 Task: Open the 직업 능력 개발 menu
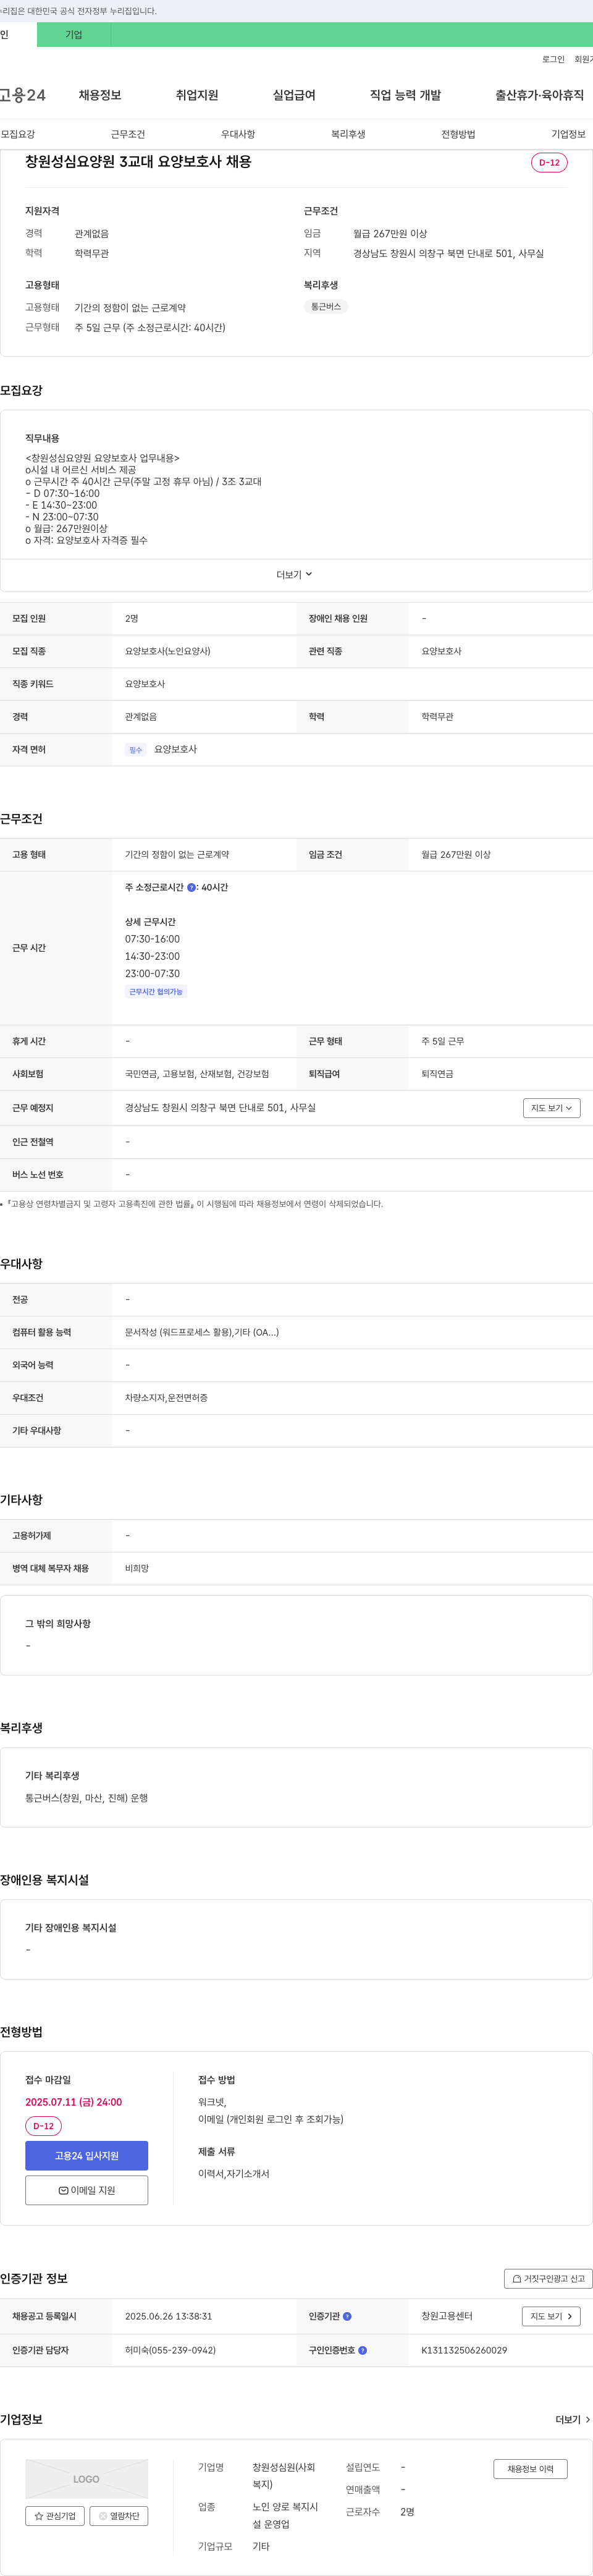(405, 95)
